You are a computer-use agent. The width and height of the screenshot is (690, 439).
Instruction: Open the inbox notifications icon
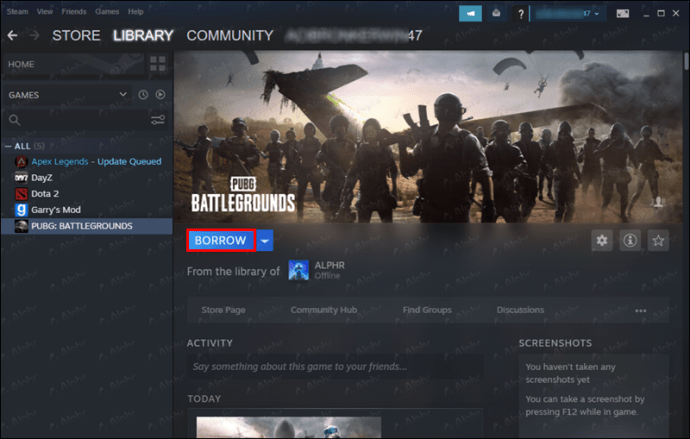click(496, 14)
